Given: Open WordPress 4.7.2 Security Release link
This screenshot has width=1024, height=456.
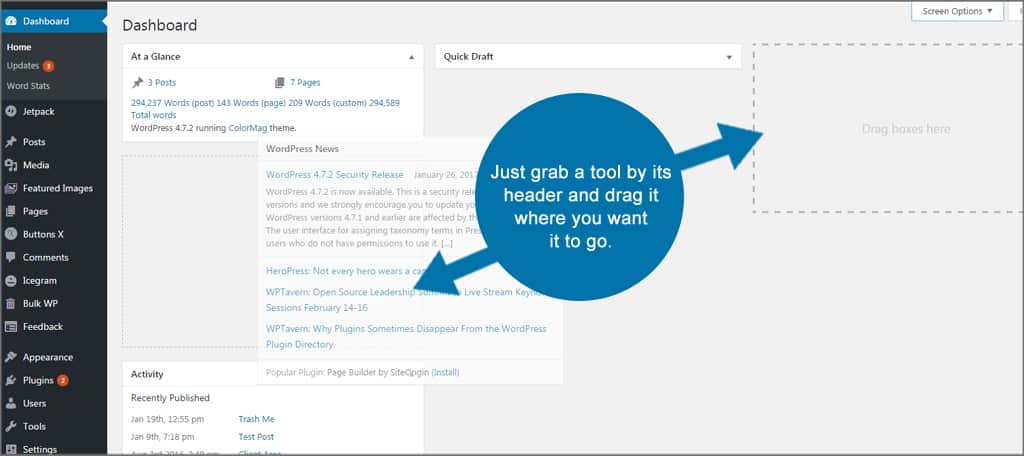Looking at the screenshot, I should 334,175.
